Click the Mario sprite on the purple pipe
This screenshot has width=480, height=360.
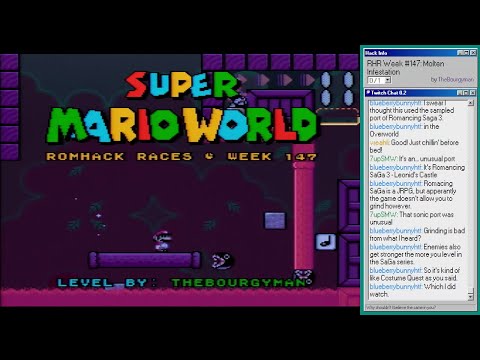click(x=162, y=240)
